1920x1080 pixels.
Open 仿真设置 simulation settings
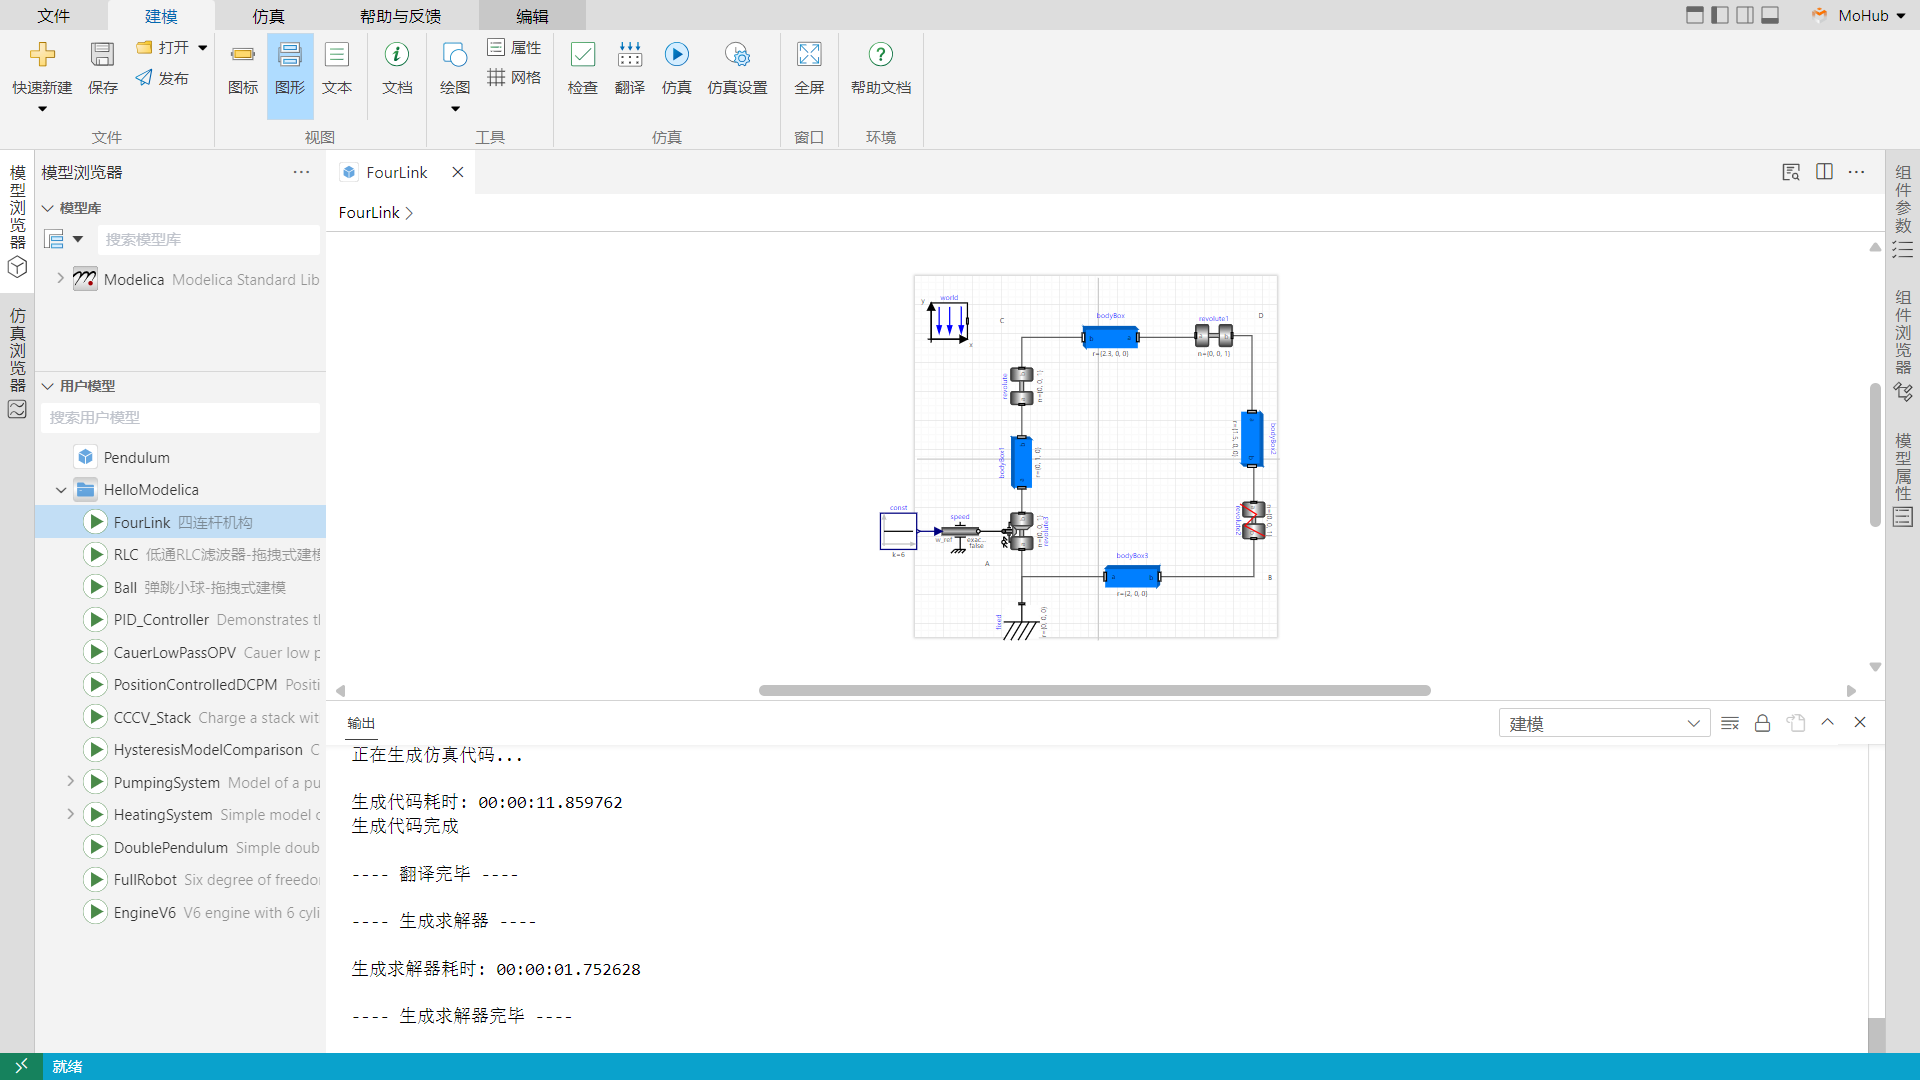[737, 68]
